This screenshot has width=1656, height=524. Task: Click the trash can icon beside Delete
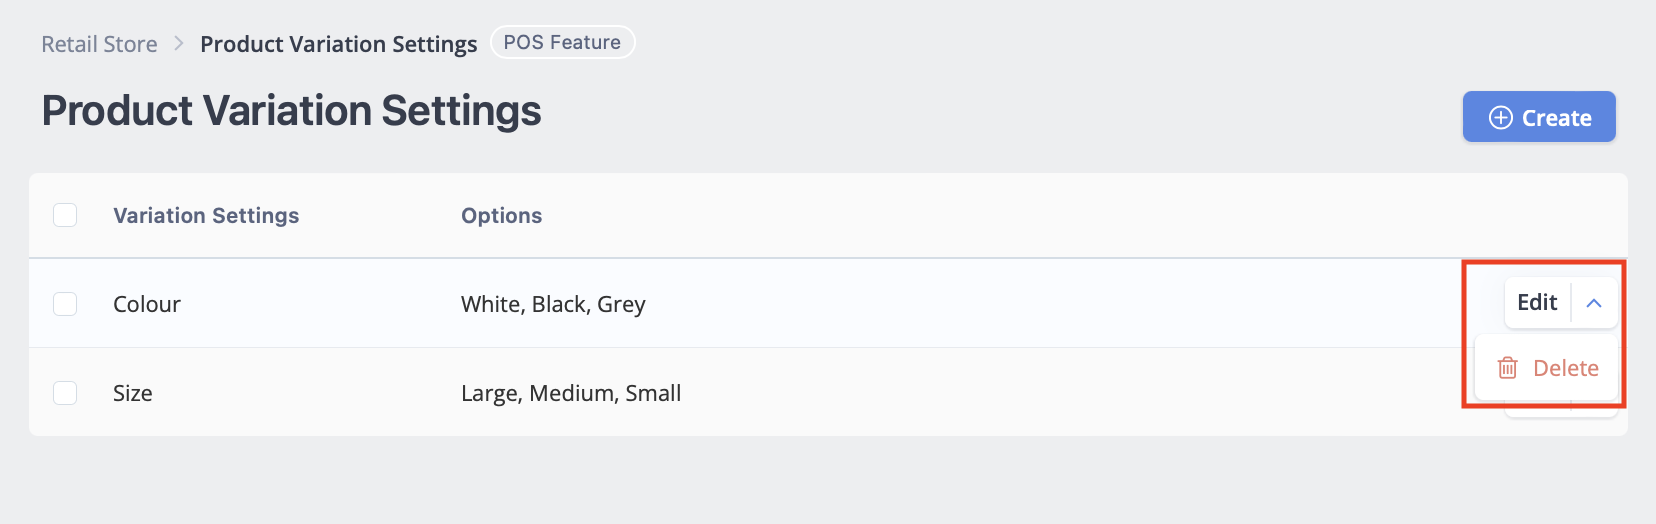coord(1508,368)
